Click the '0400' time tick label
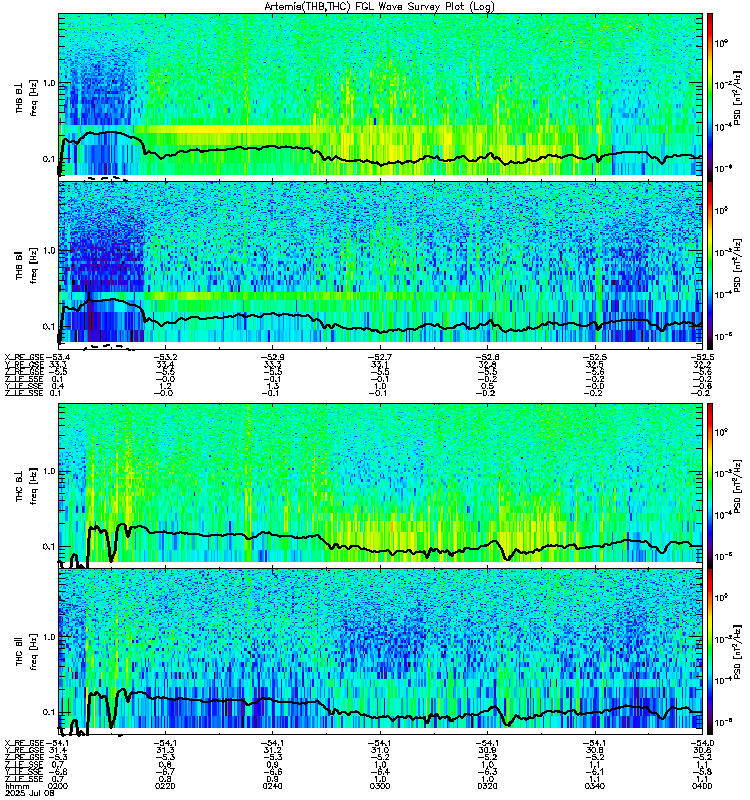Screen dimensions: 750x800 tap(702, 786)
